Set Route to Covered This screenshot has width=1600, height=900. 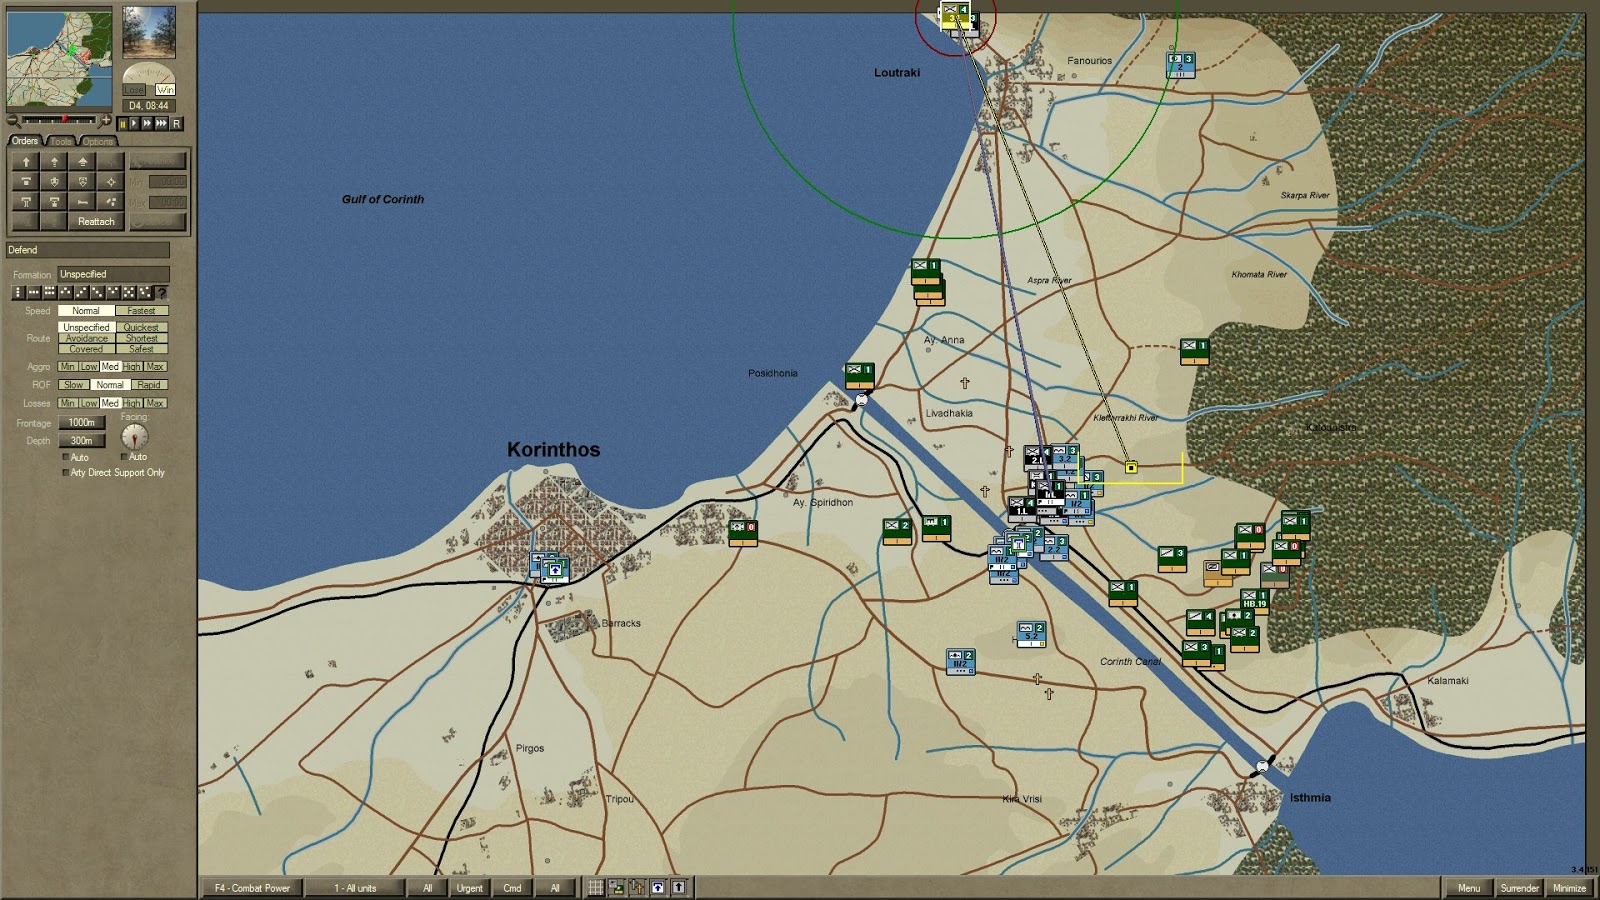[x=86, y=349]
